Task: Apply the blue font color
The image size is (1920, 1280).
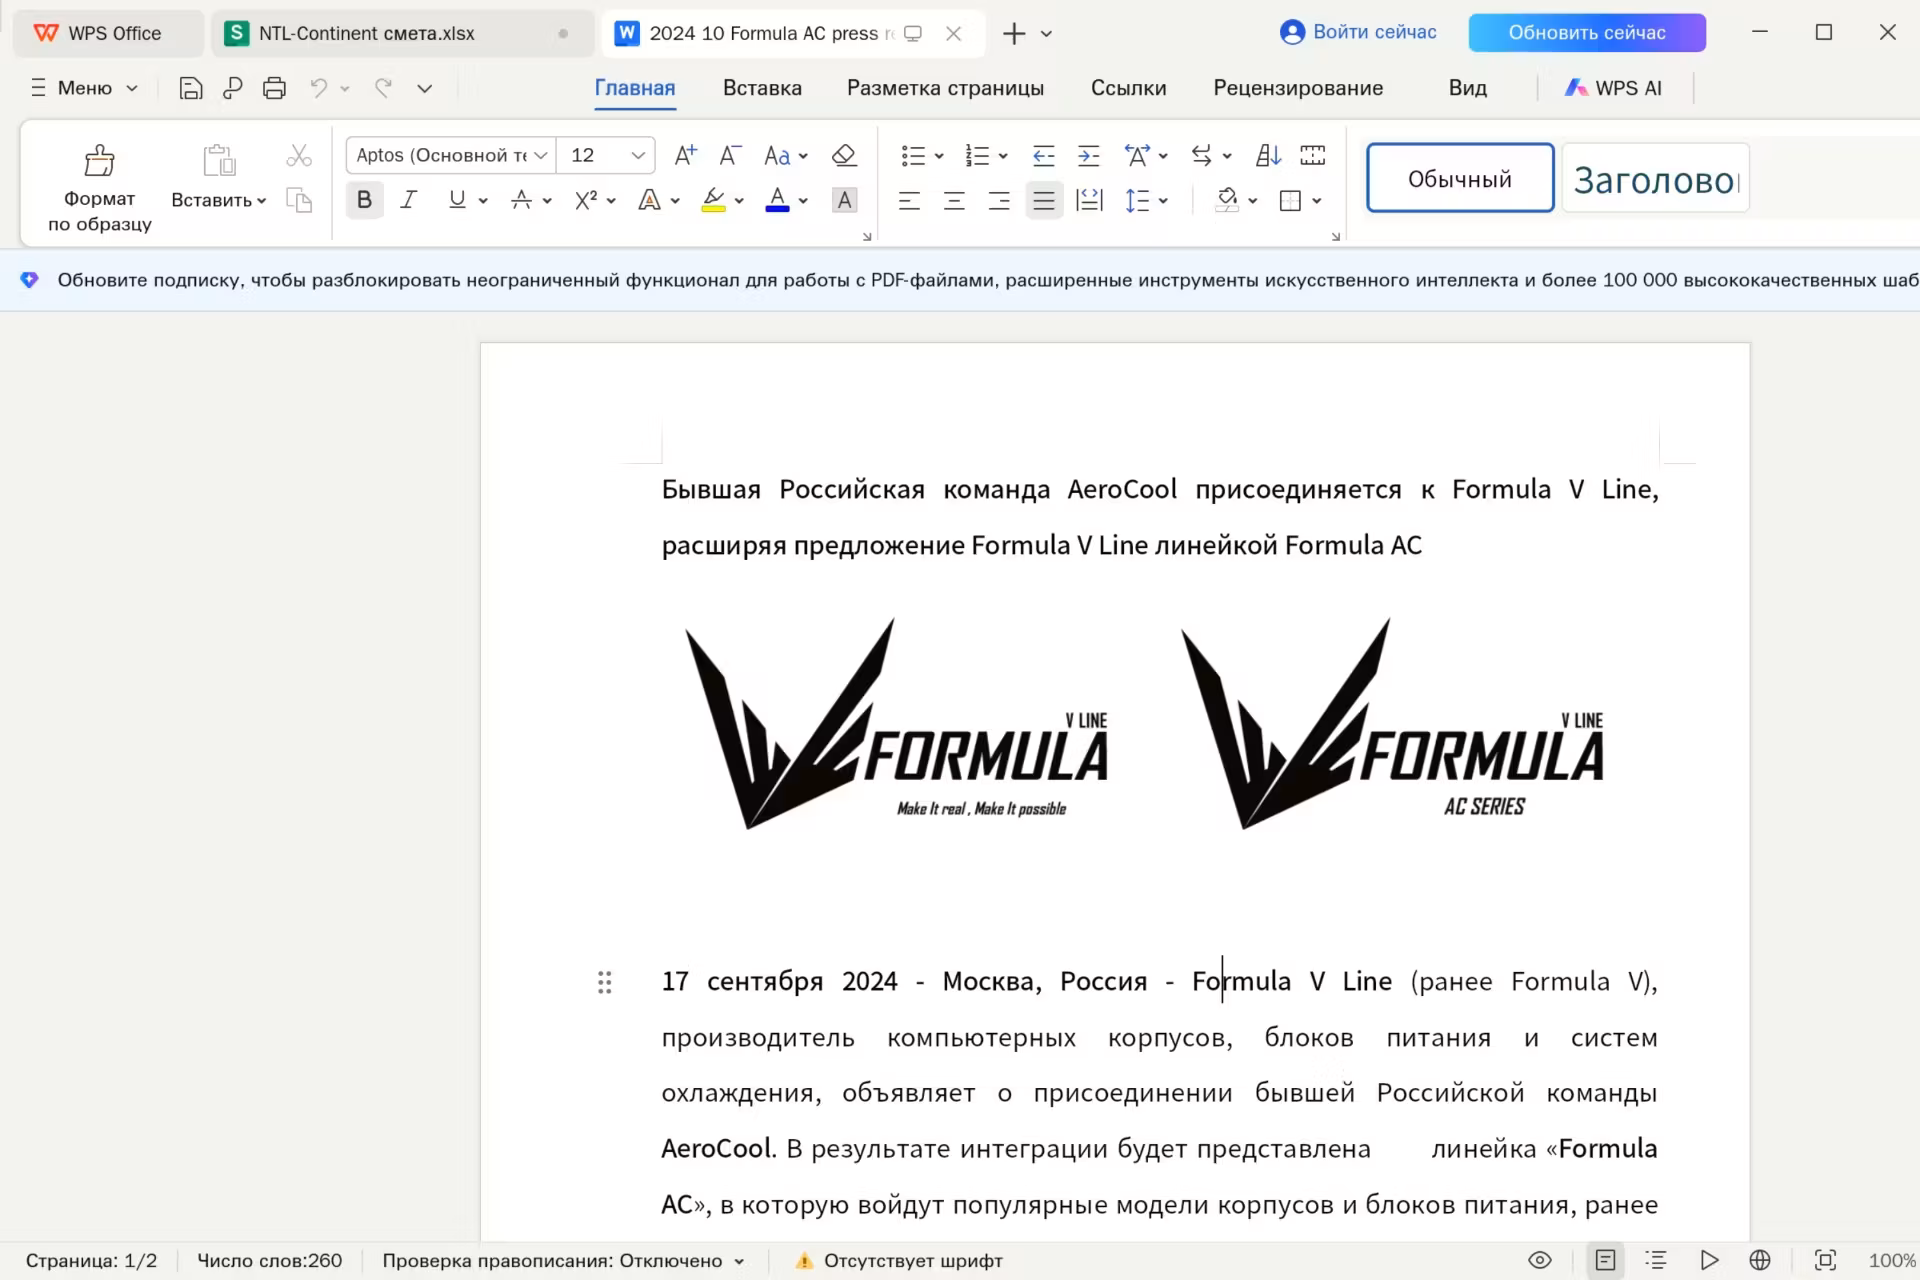Action: click(x=777, y=200)
